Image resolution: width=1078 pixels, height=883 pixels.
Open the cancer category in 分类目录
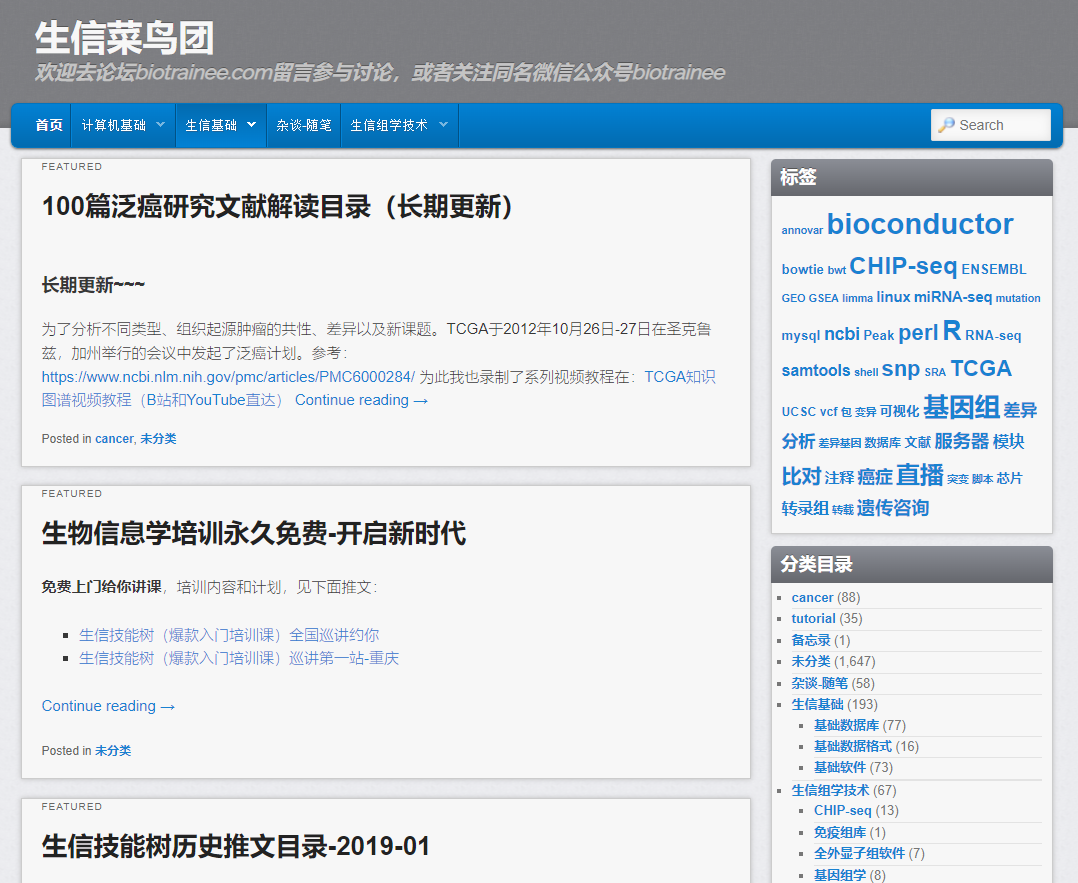pos(812,598)
